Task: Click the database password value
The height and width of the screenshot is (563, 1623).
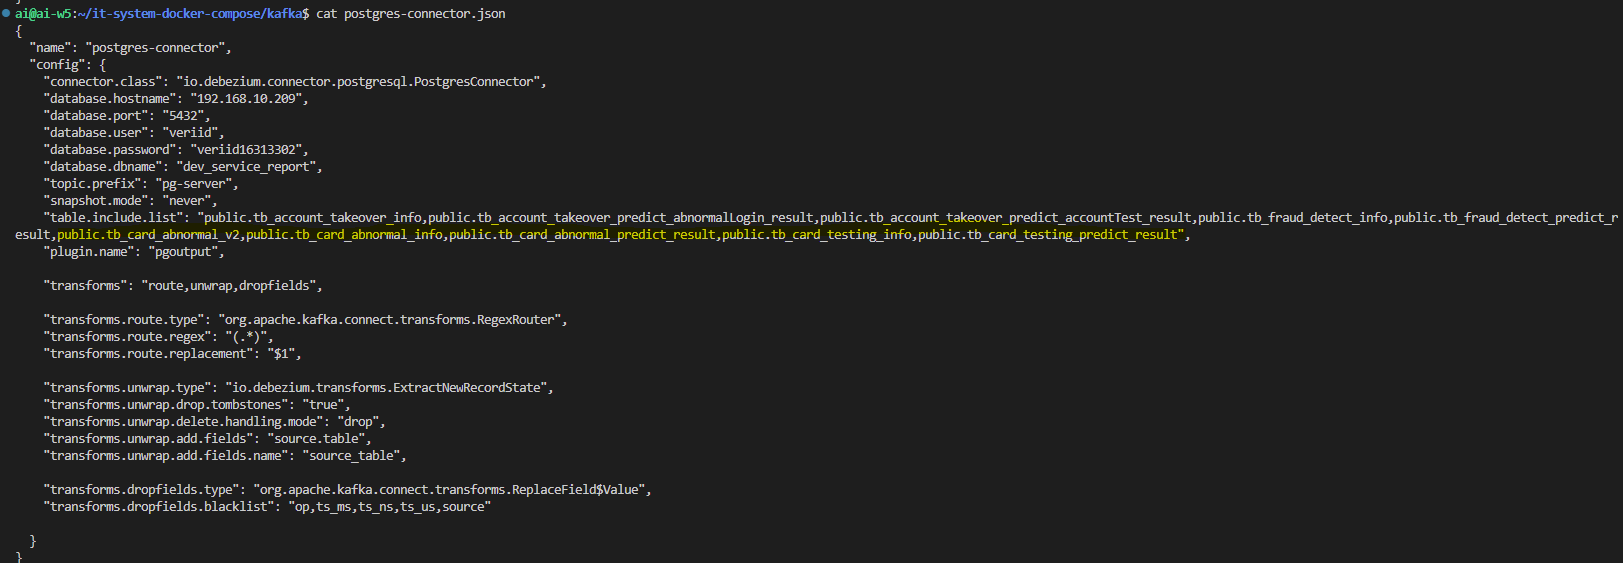Action: [x=249, y=150]
